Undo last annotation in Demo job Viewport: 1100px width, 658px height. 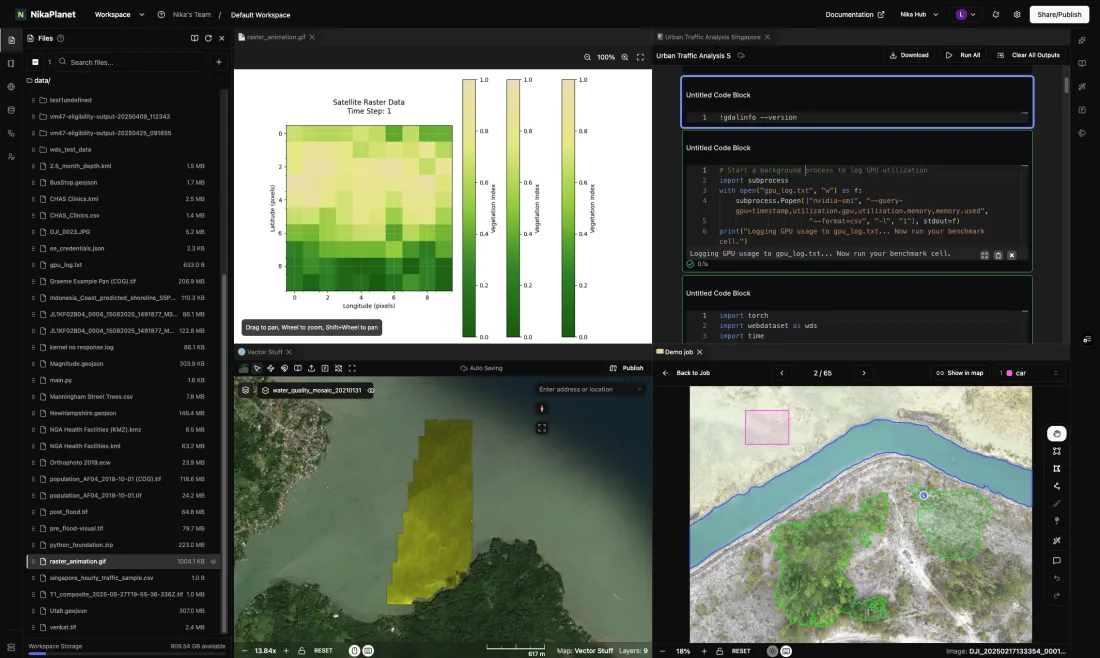point(1057,579)
